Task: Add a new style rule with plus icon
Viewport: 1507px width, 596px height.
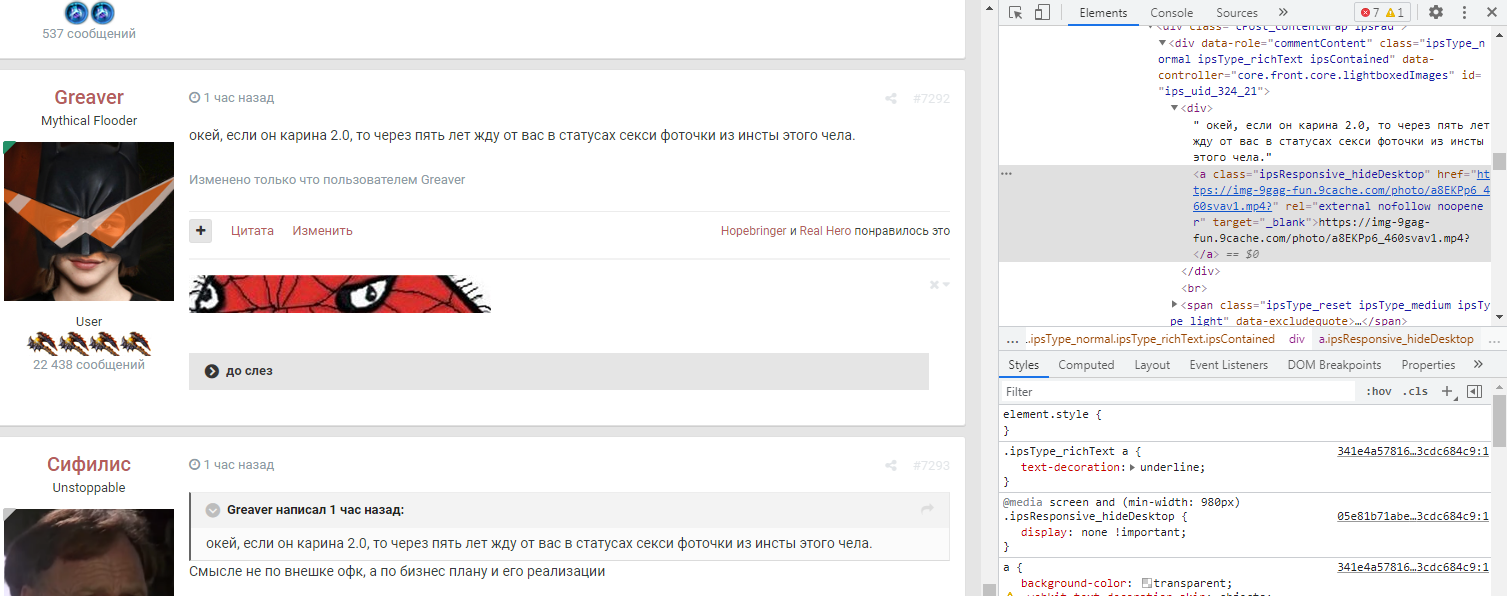Action: point(1447,392)
